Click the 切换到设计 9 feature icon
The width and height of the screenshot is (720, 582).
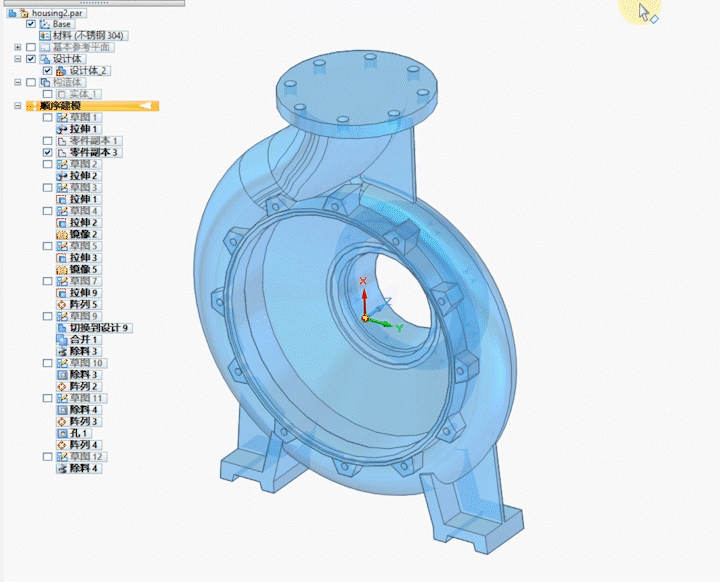pos(62,327)
